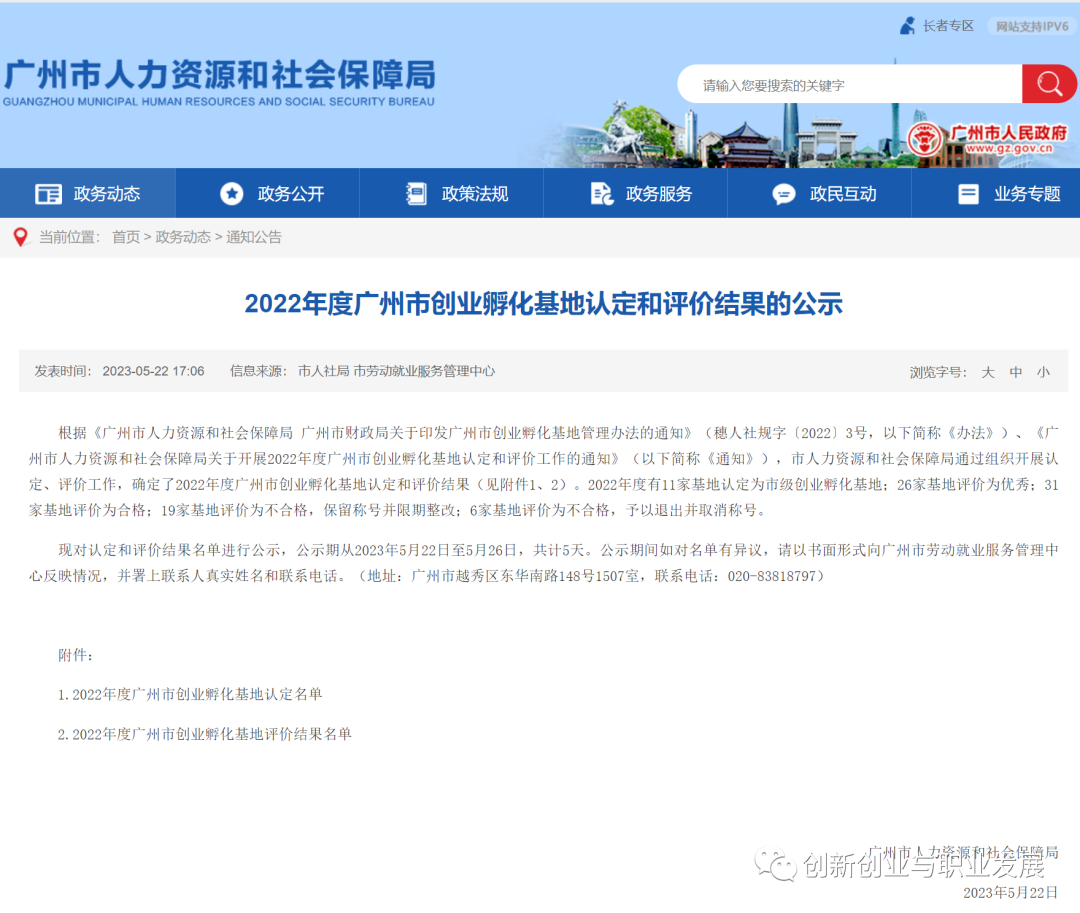
Task: Set browsing font size to 中
Action: [1016, 372]
